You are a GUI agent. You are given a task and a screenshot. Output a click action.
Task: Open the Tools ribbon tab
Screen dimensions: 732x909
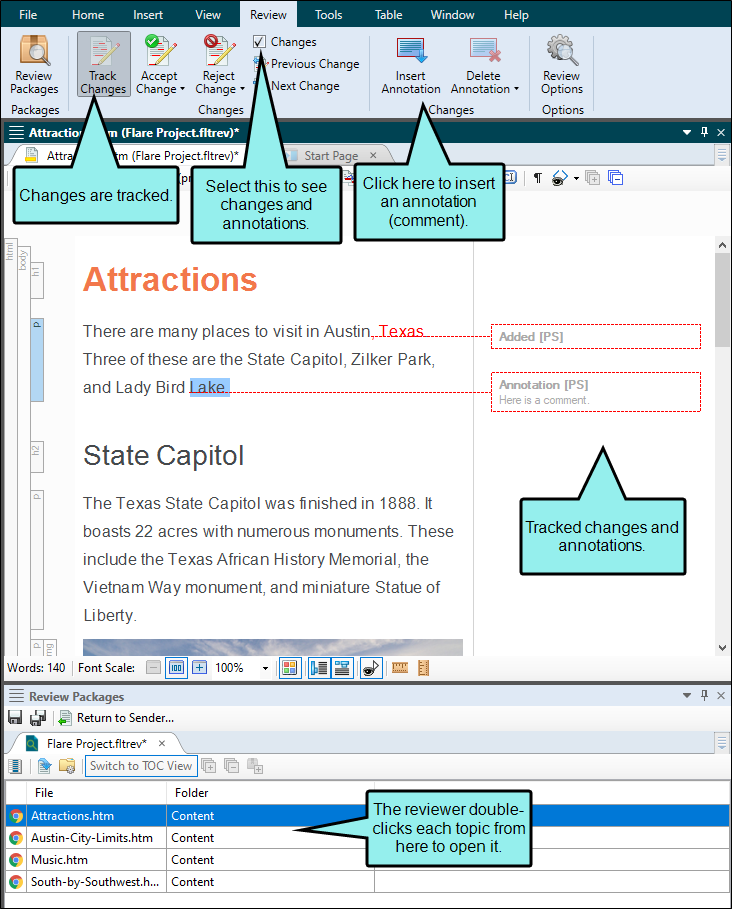pos(328,15)
